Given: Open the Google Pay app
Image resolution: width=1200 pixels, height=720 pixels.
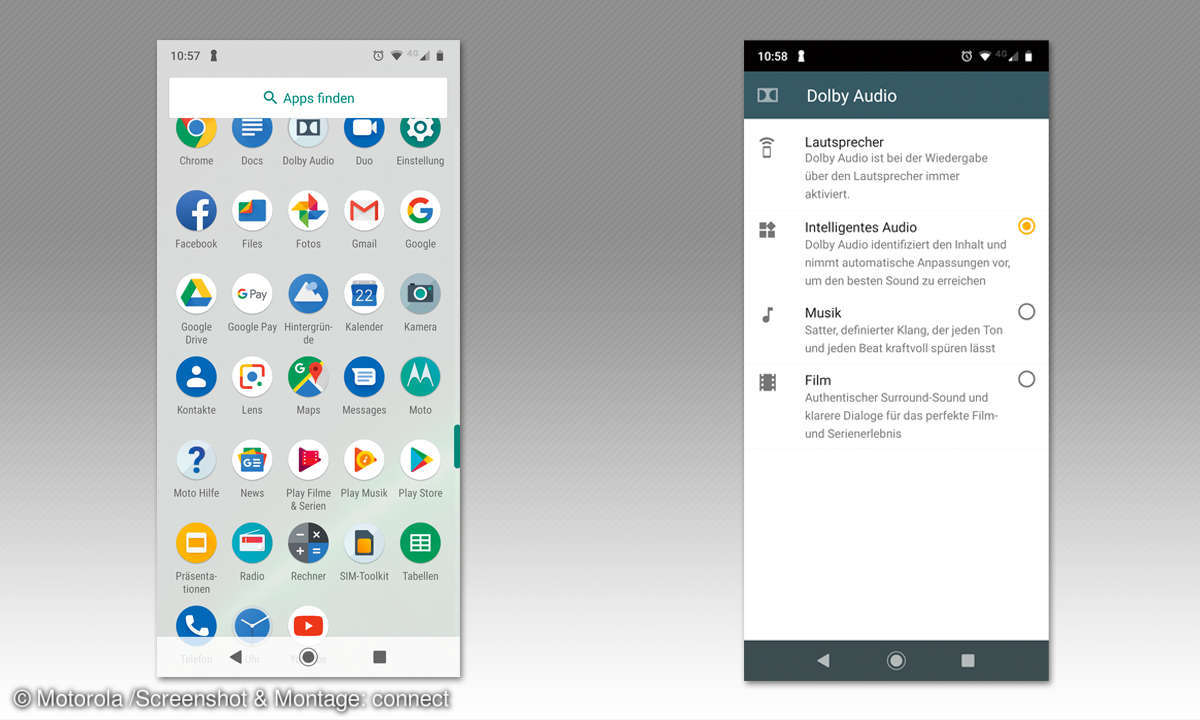Looking at the screenshot, I should pyautogui.click(x=252, y=294).
